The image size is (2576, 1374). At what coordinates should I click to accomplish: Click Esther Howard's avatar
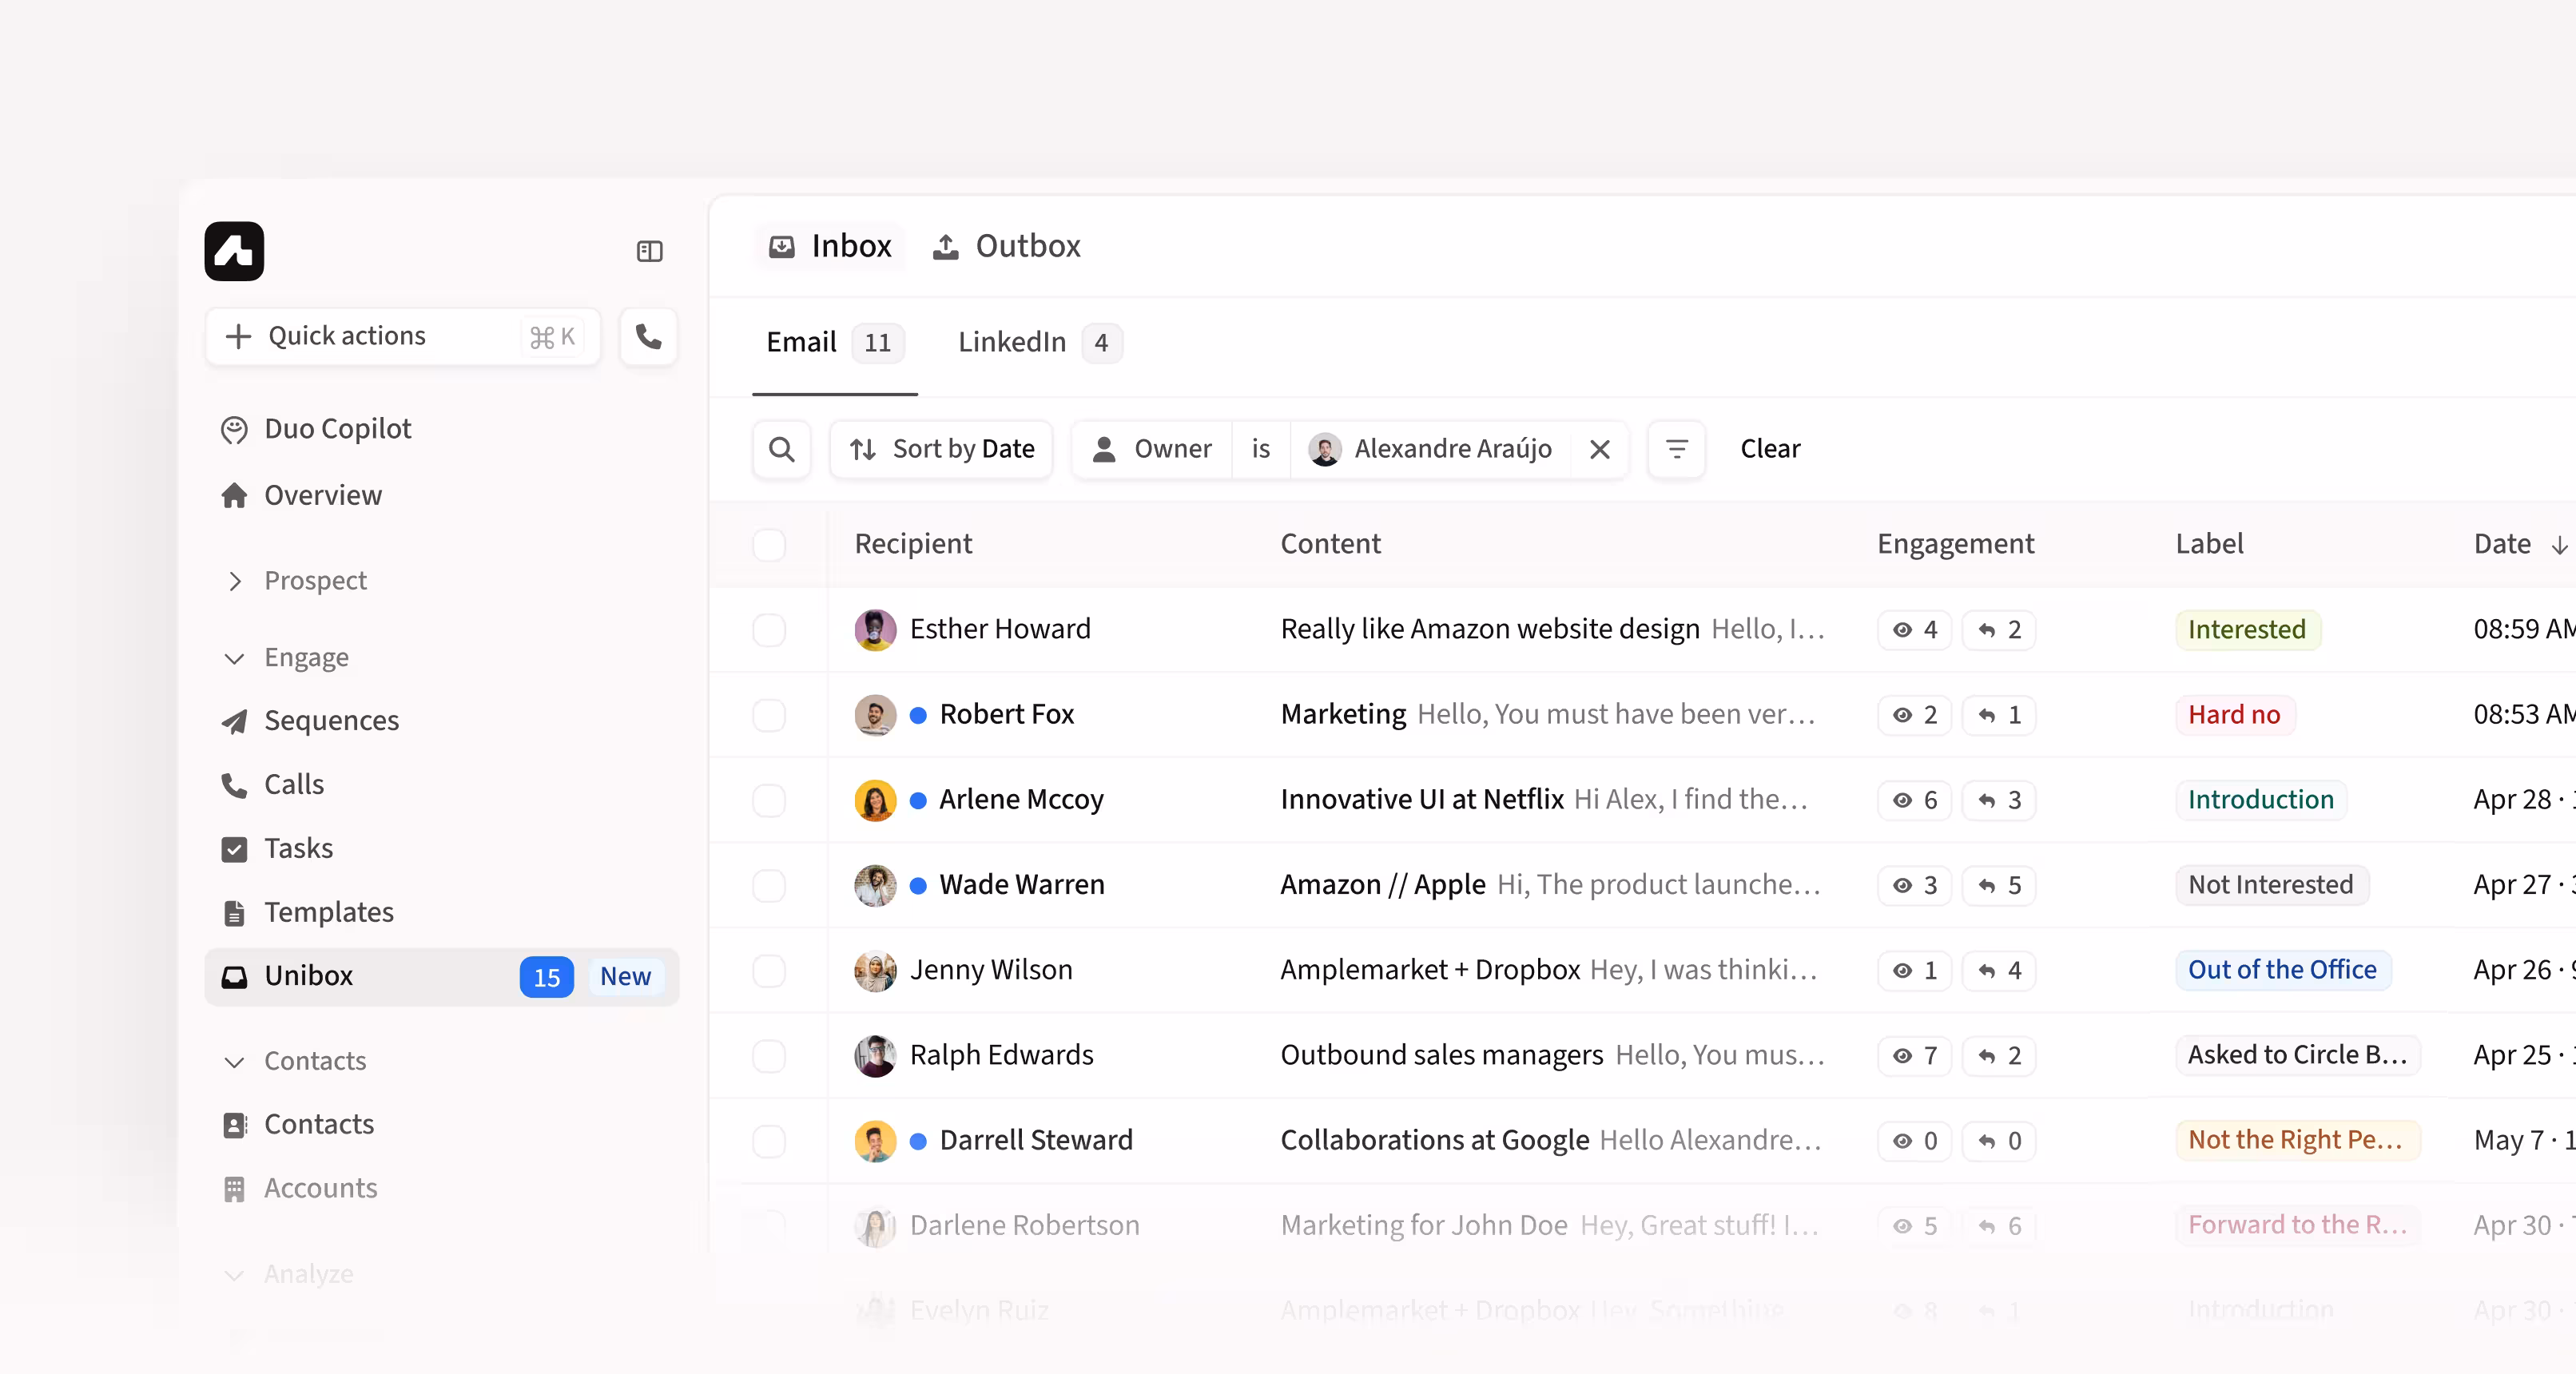[x=875, y=630]
